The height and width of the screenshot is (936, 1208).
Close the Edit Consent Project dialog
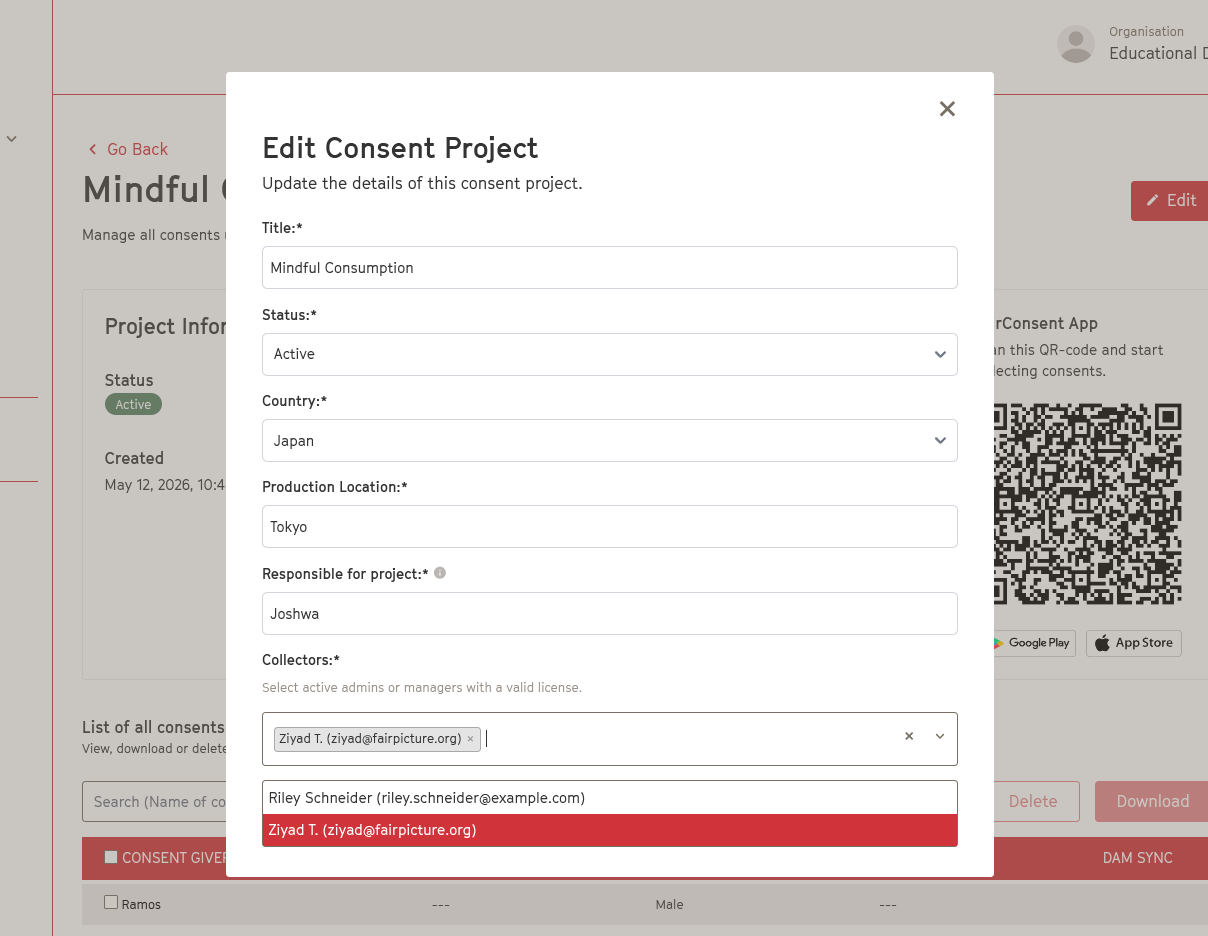pos(947,109)
